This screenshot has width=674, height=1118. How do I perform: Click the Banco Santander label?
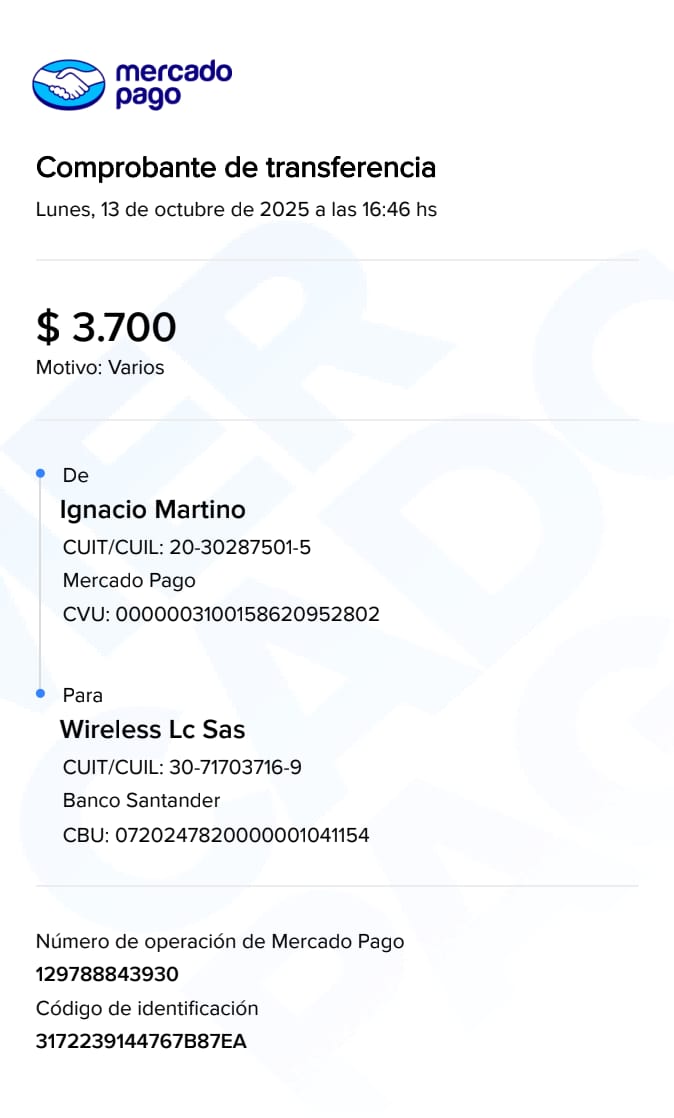click(x=141, y=800)
